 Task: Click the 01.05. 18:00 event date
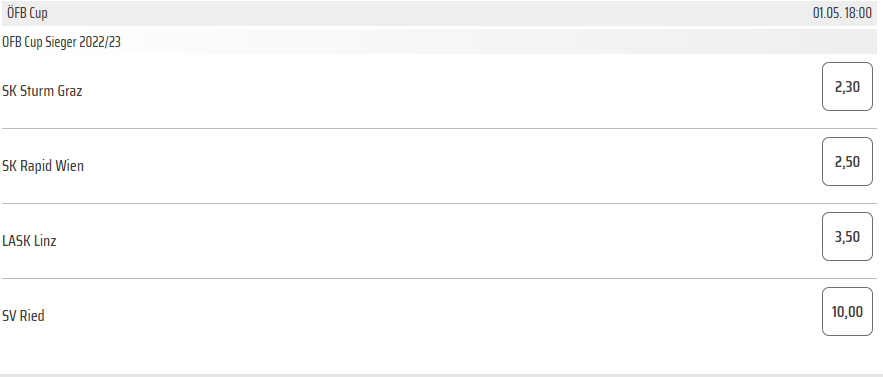[842, 13]
